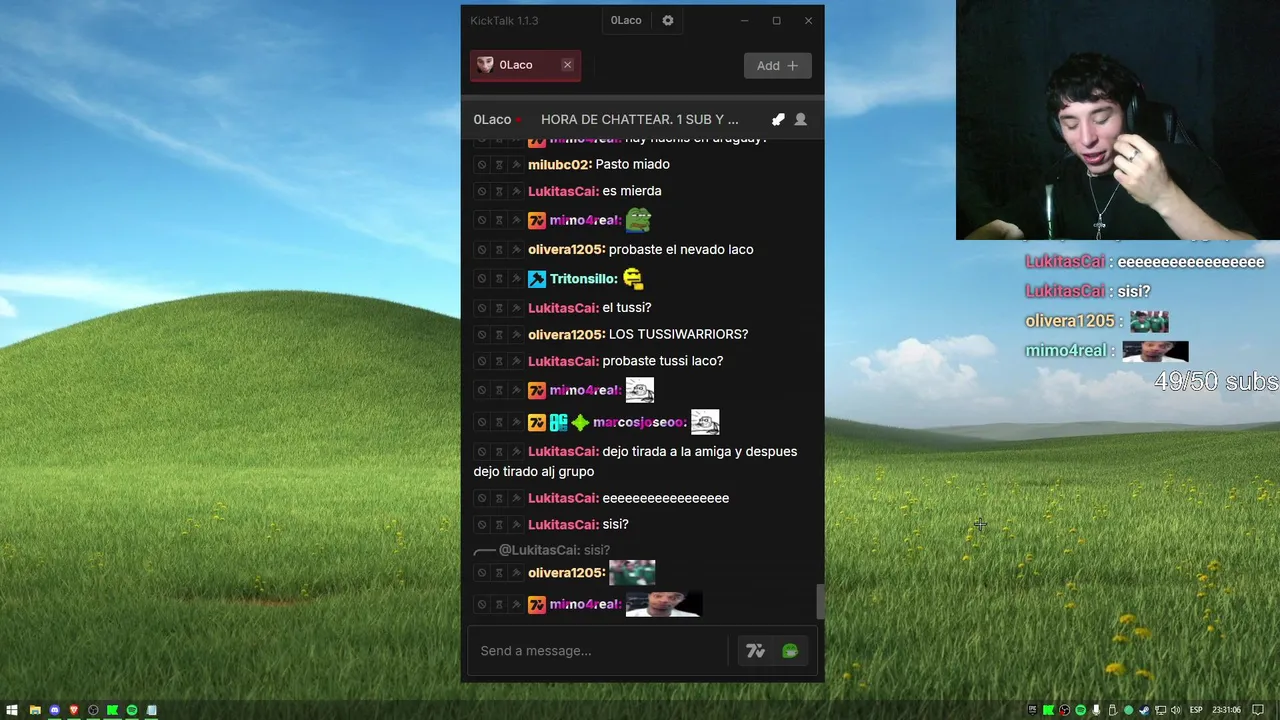Click the Add chatroom button
Viewport: 1280px width, 720px height.
[x=777, y=65]
